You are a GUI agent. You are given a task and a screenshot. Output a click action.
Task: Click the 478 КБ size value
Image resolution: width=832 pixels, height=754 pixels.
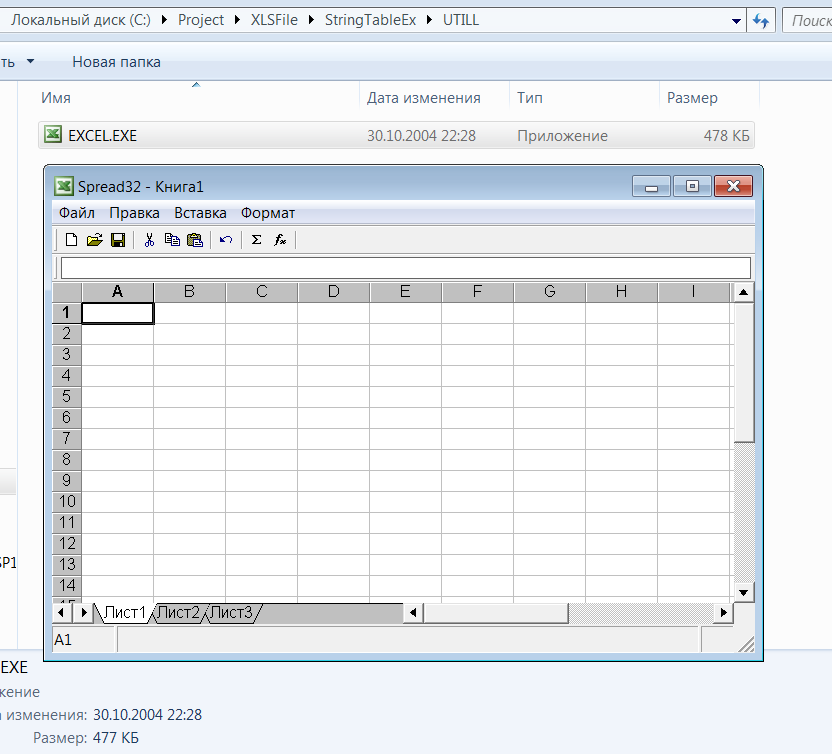click(726, 136)
